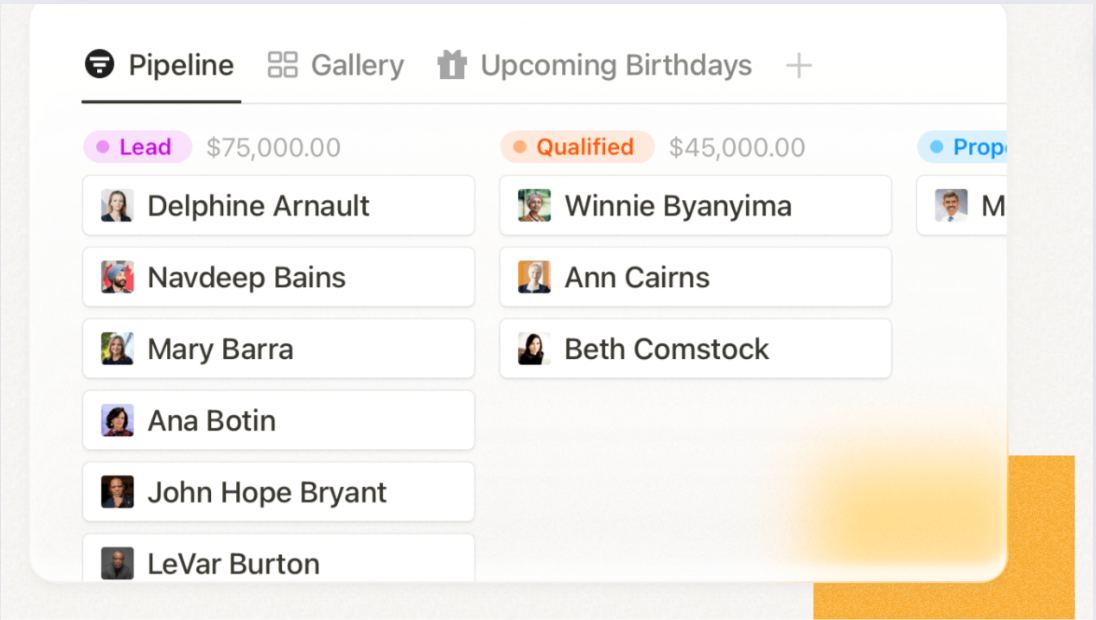Open the Ann Cairns card
Screen dimensions: 1096x620
(695, 277)
